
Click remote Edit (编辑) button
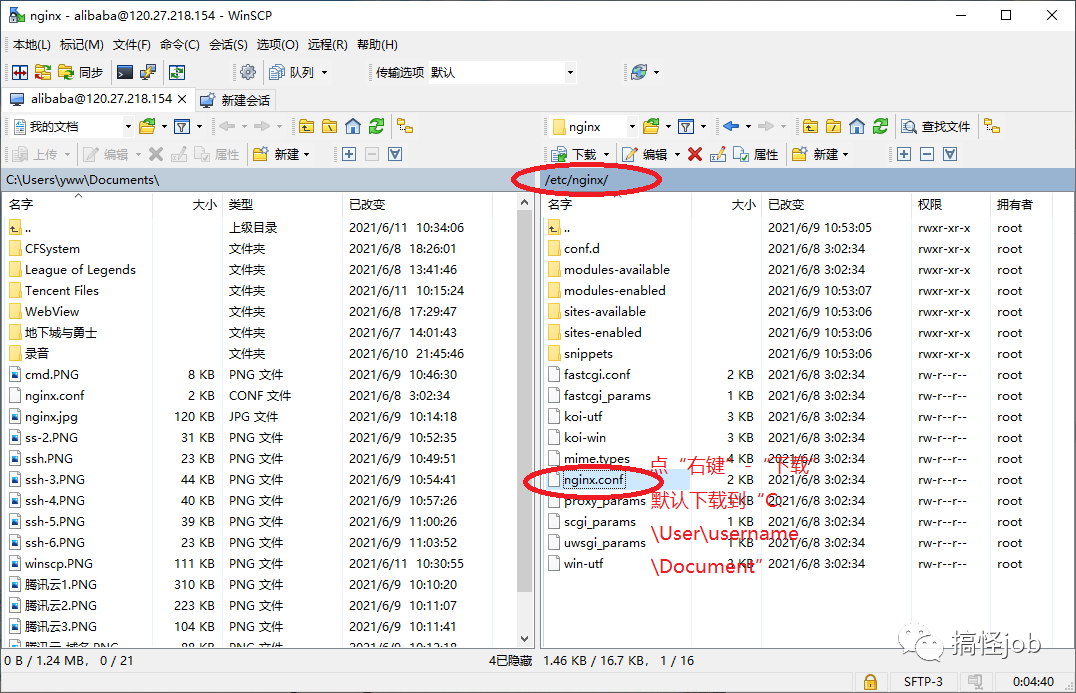coord(644,154)
